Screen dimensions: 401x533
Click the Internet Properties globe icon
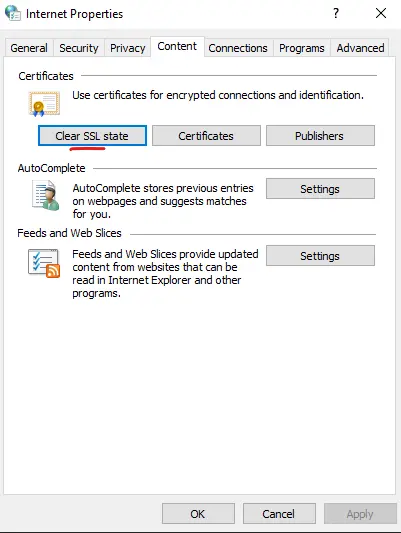[13, 13]
